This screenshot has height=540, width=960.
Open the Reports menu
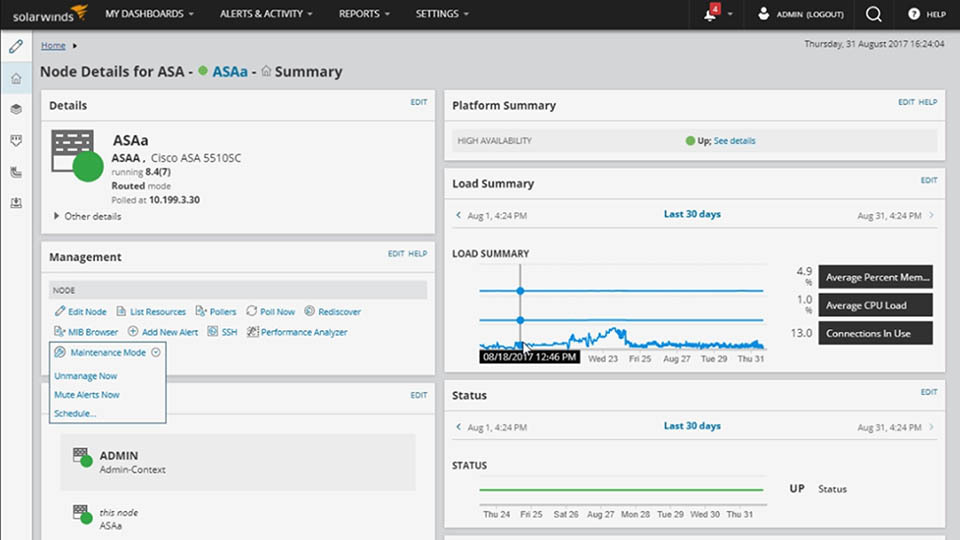[364, 13]
